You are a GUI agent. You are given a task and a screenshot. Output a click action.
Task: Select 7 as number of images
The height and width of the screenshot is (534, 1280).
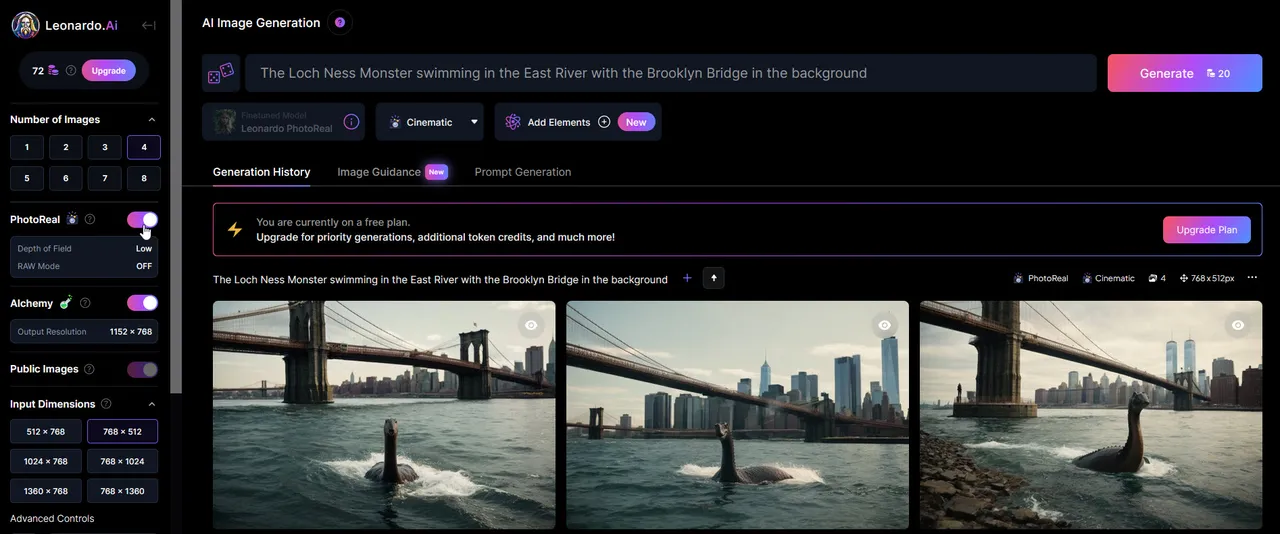[105, 178]
